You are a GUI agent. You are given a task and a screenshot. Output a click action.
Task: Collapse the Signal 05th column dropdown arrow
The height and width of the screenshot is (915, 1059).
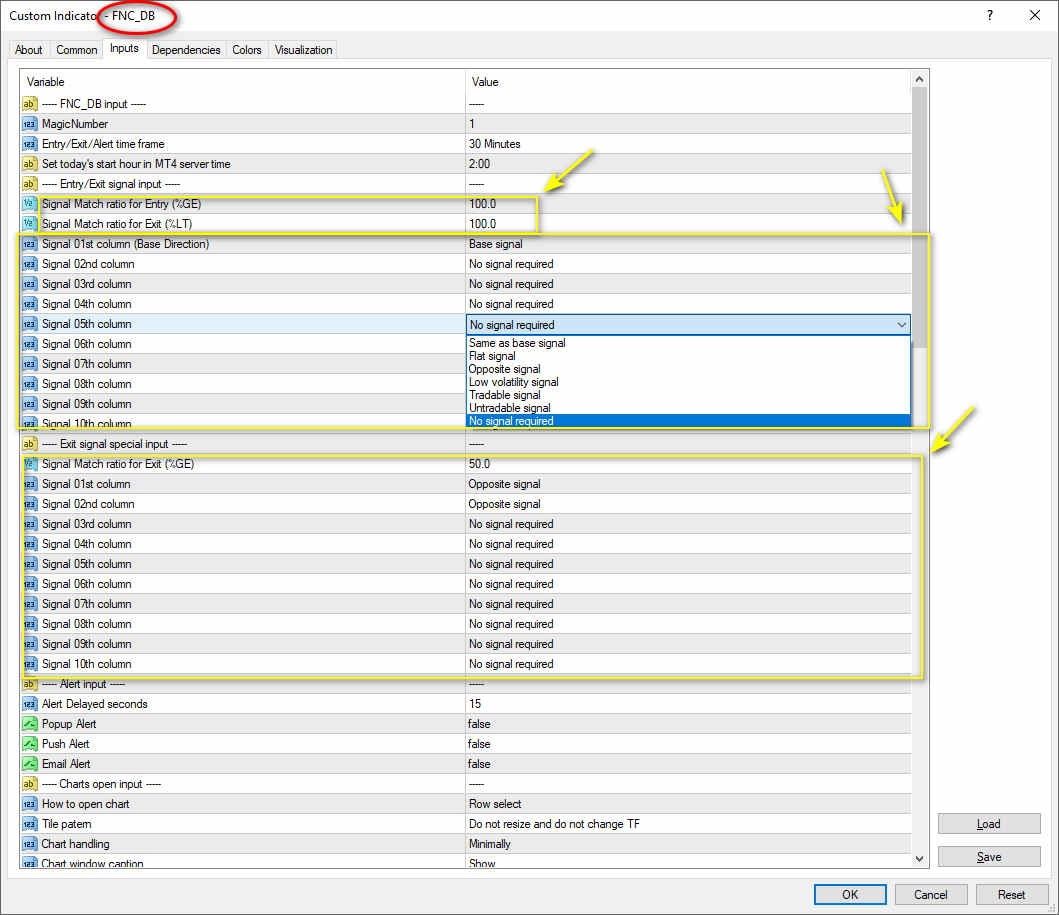click(901, 325)
